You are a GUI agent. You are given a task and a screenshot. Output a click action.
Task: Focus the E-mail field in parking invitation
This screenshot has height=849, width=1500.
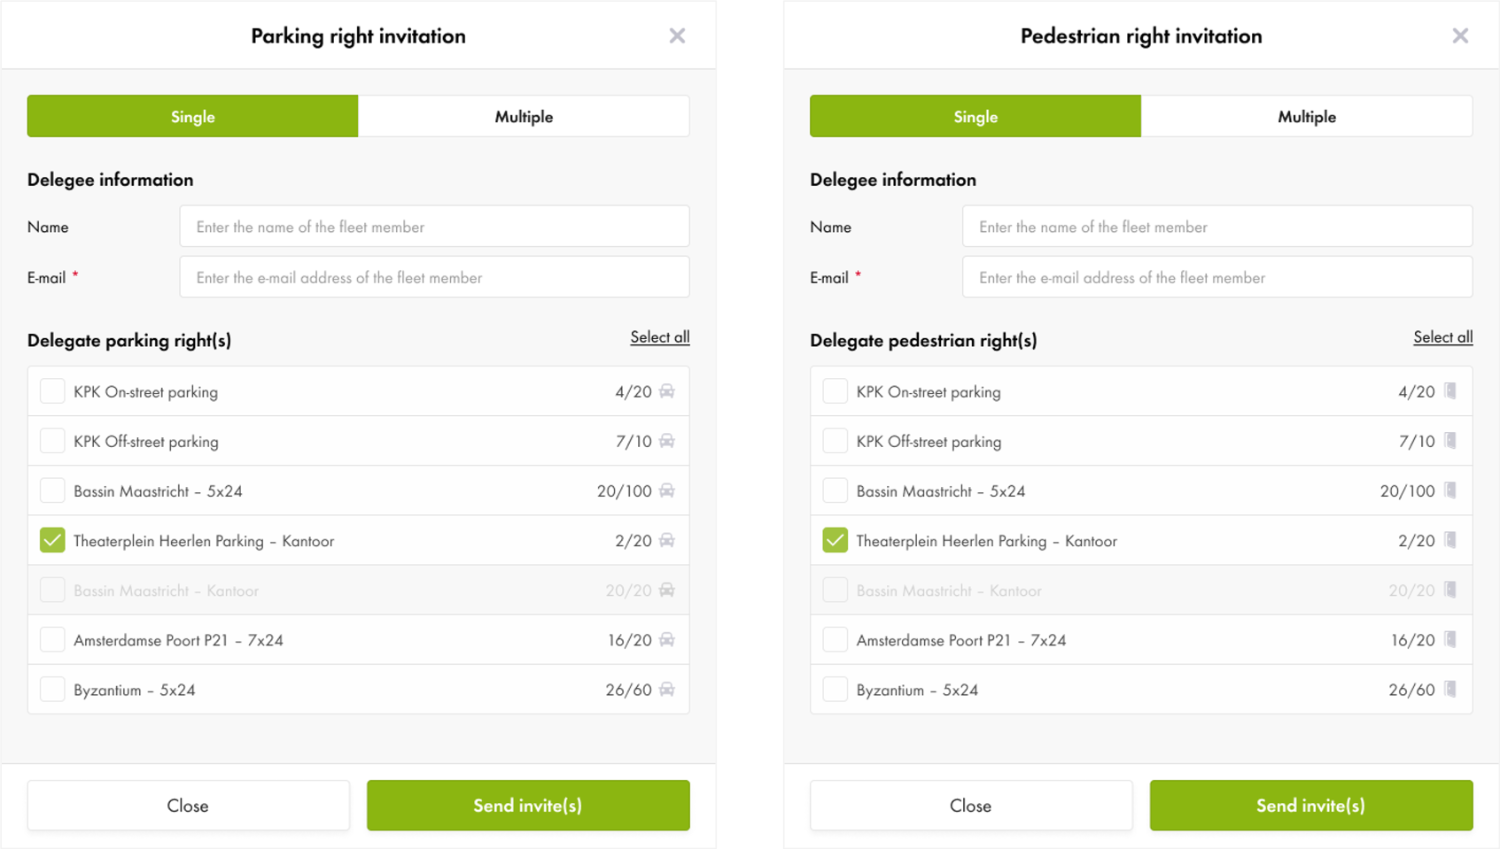(434, 277)
